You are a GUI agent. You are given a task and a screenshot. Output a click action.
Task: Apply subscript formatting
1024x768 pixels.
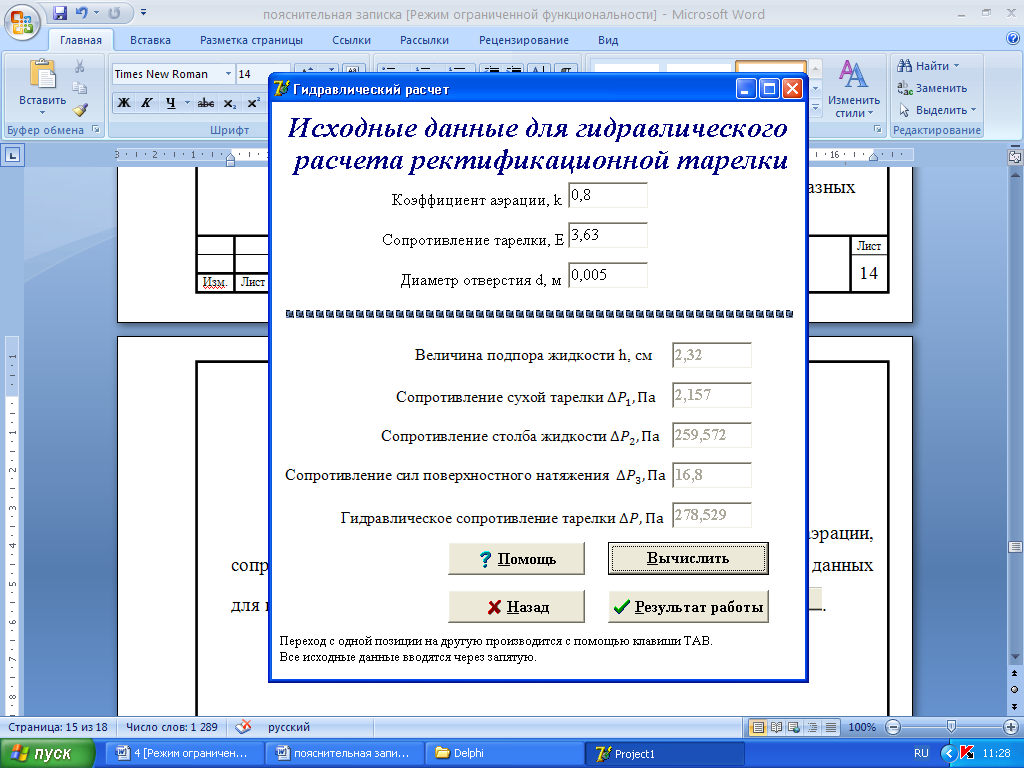[229, 103]
